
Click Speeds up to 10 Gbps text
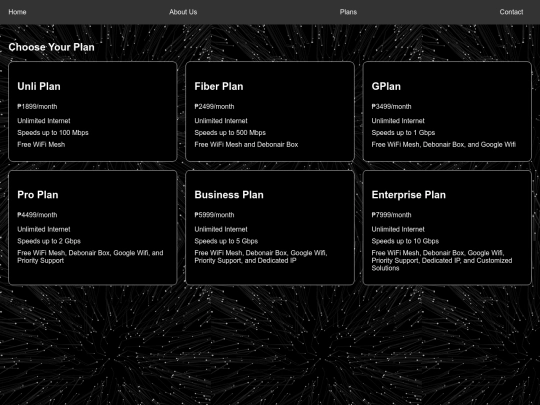click(x=405, y=241)
